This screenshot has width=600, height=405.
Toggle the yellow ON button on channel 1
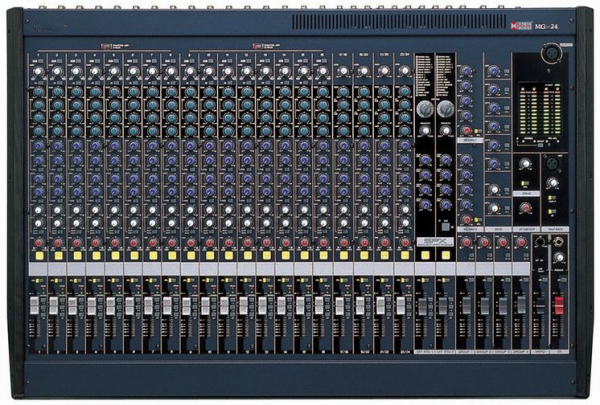pos(36,256)
